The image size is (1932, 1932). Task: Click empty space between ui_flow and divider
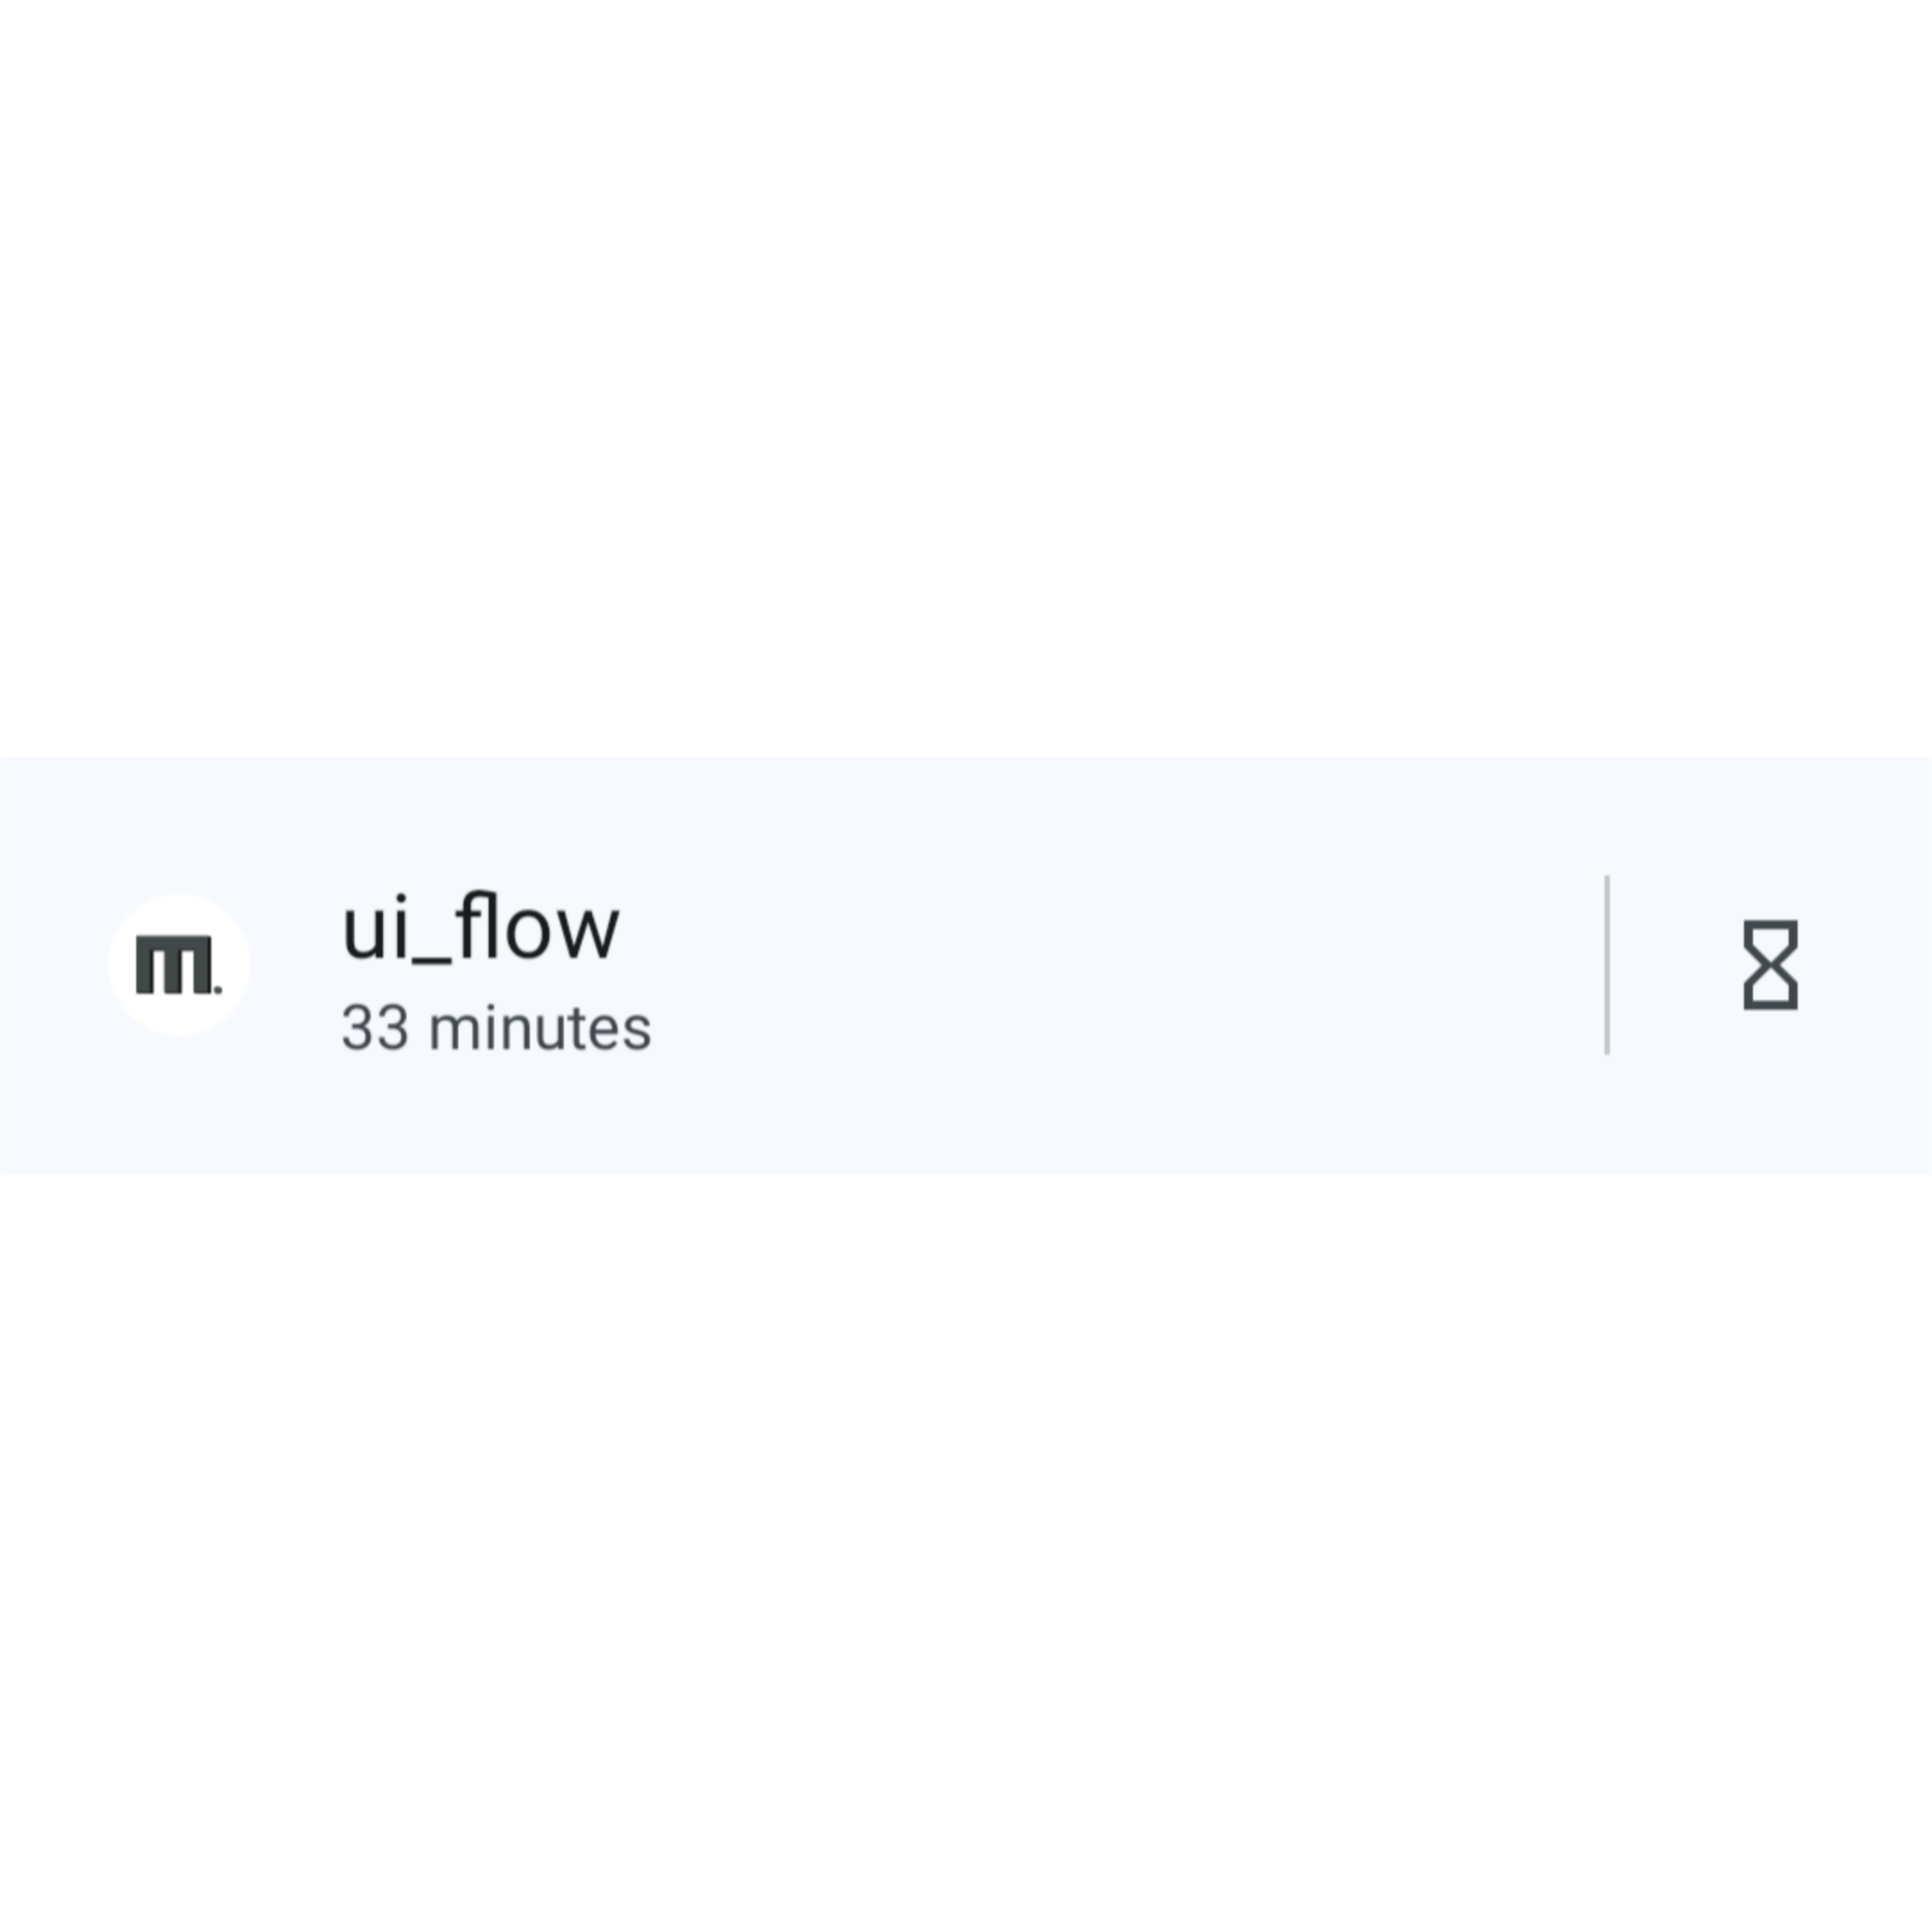1100,965
